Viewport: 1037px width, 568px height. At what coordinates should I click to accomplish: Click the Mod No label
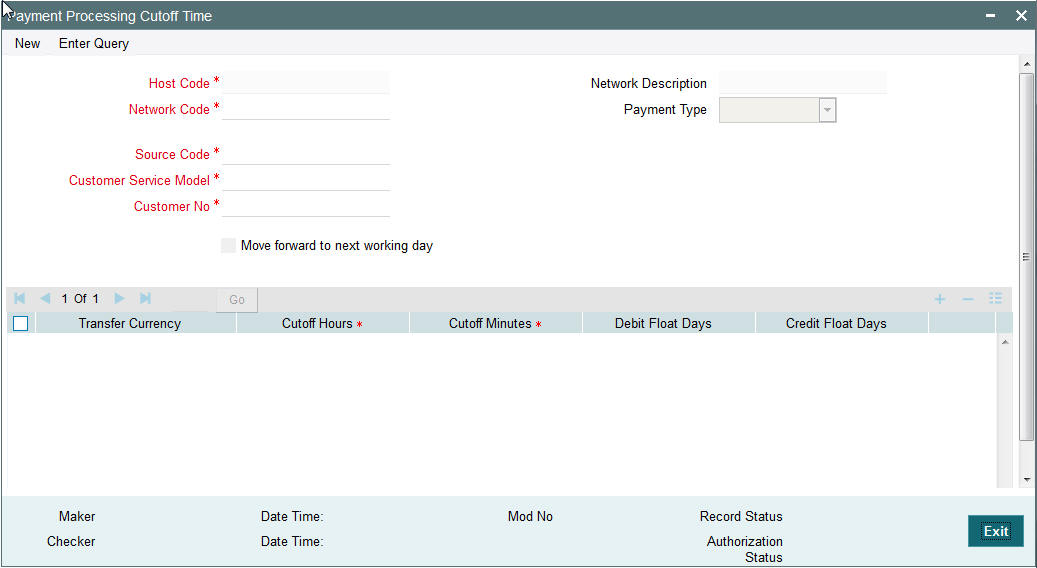click(530, 516)
